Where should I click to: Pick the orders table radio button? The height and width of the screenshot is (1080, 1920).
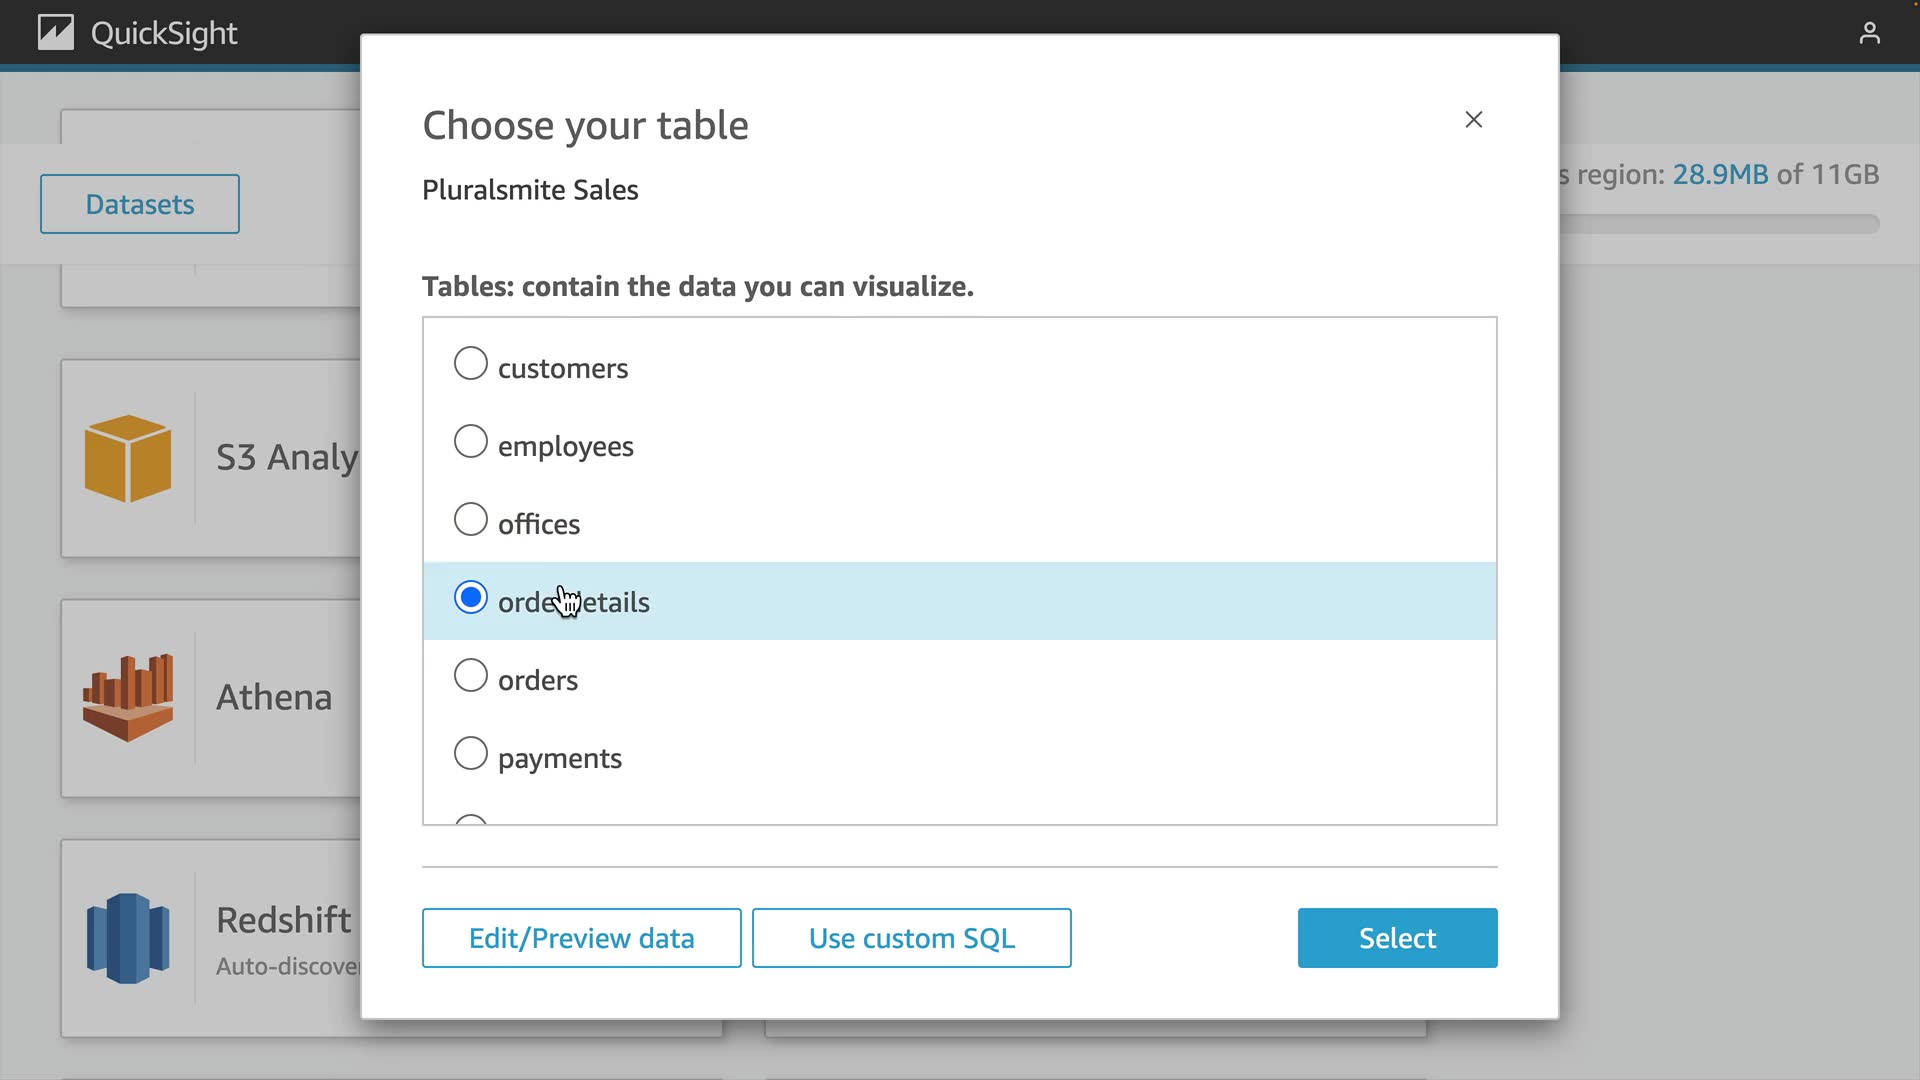tap(471, 676)
